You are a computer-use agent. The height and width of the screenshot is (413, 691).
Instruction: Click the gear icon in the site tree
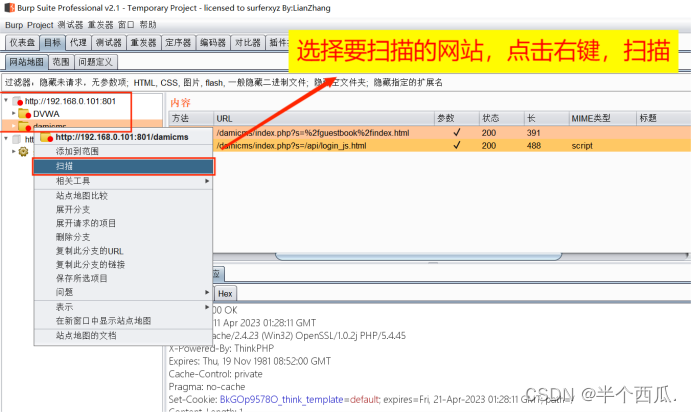pos(23,151)
